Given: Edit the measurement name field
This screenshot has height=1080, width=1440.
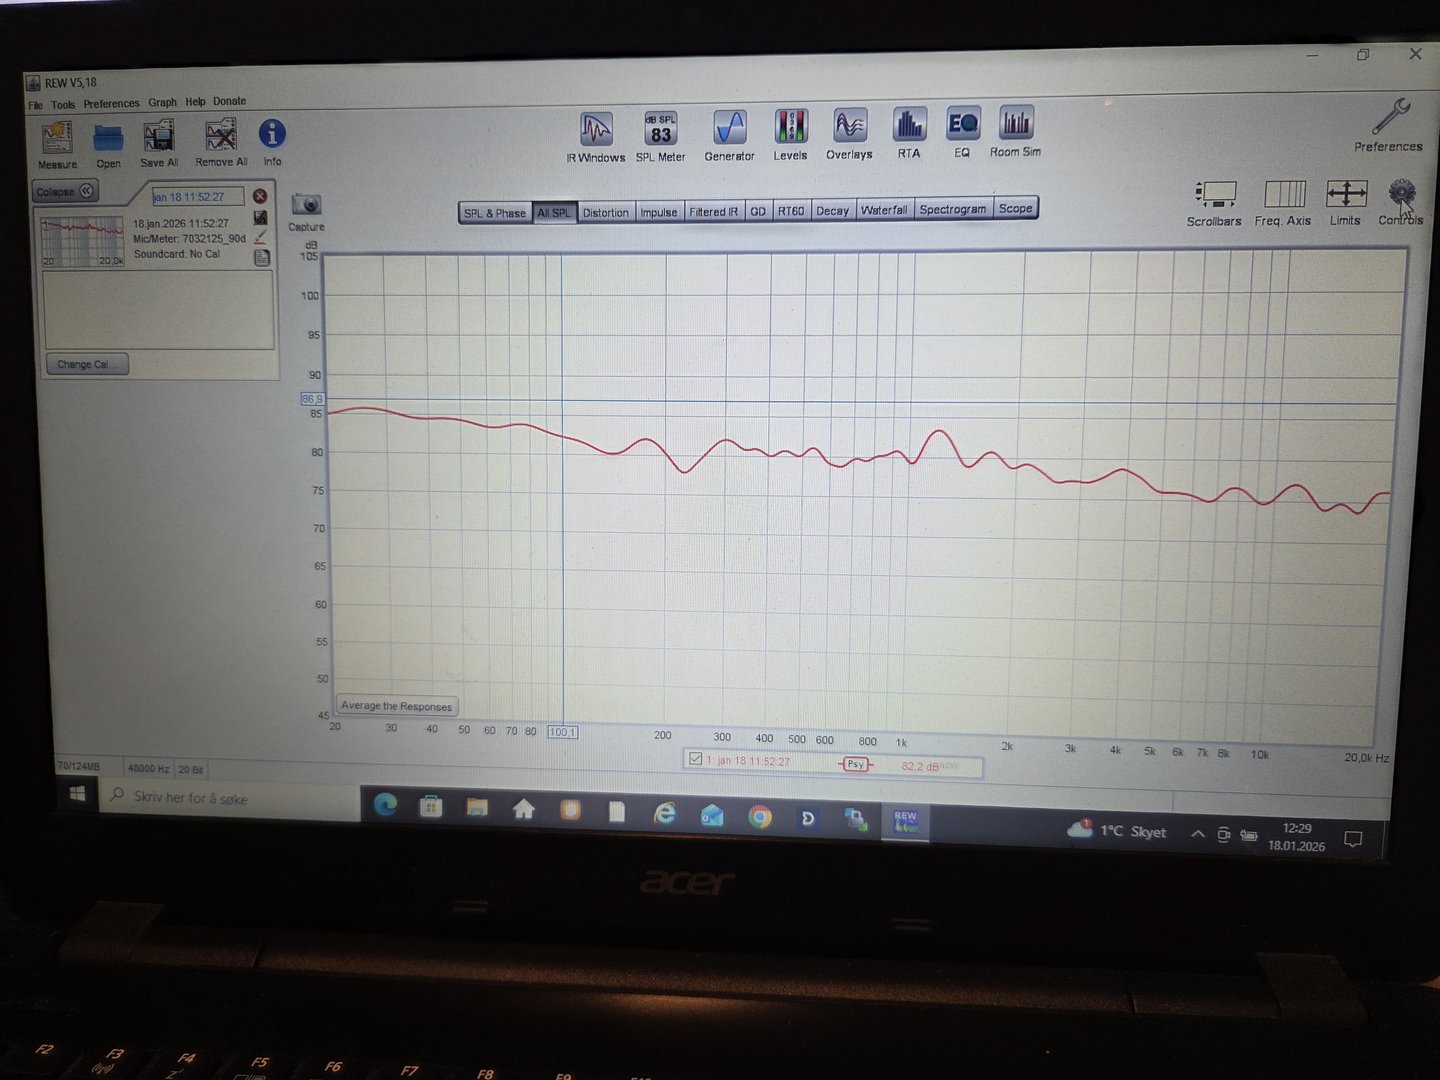Looking at the screenshot, I should pyautogui.click(x=198, y=196).
